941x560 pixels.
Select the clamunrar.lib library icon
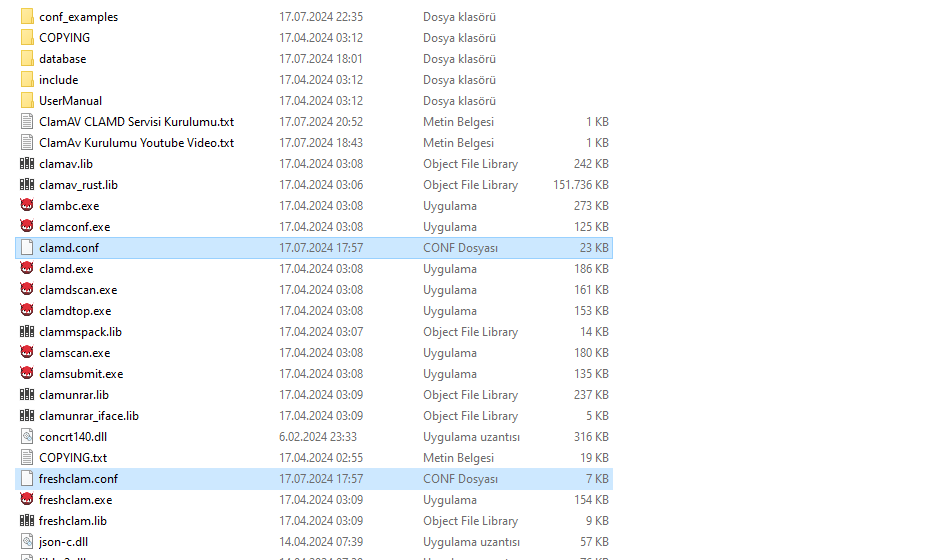coord(27,395)
